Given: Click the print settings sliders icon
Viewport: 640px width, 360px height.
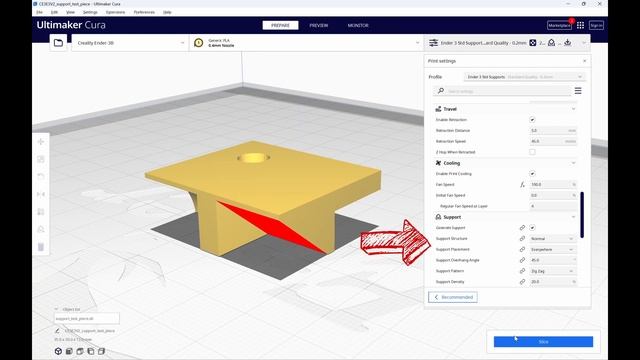Looking at the screenshot, I should [x=433, y=42].
